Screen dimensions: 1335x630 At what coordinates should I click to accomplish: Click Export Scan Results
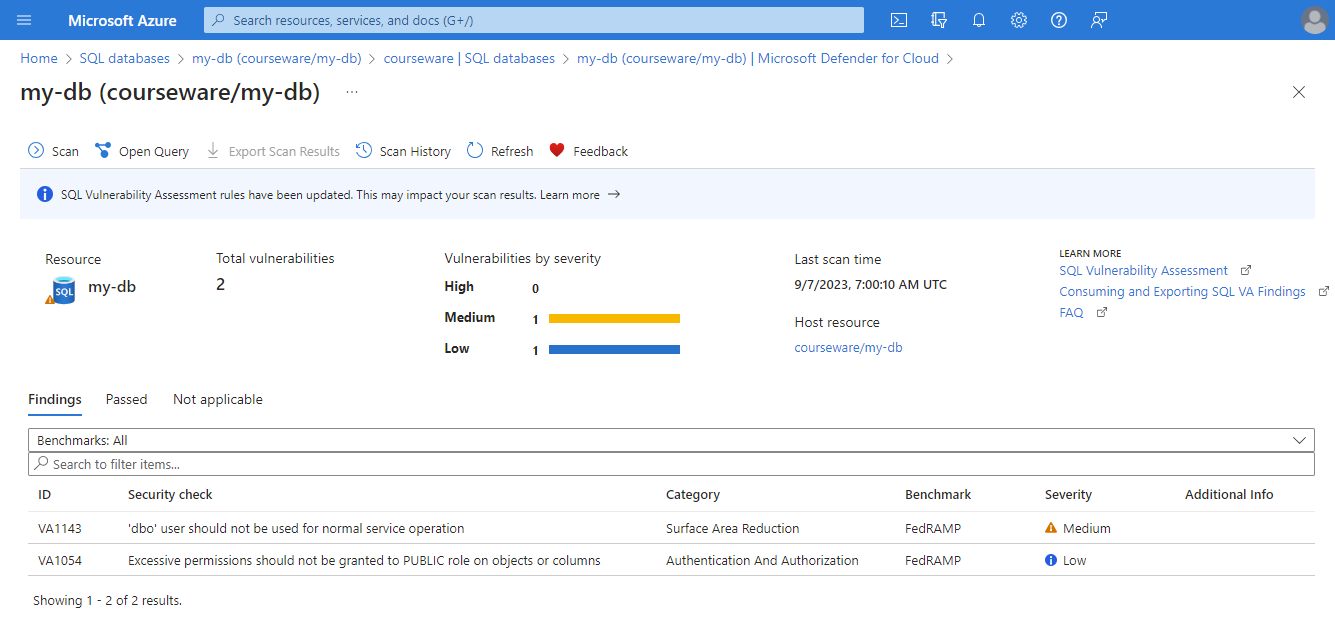pos(273,151)
